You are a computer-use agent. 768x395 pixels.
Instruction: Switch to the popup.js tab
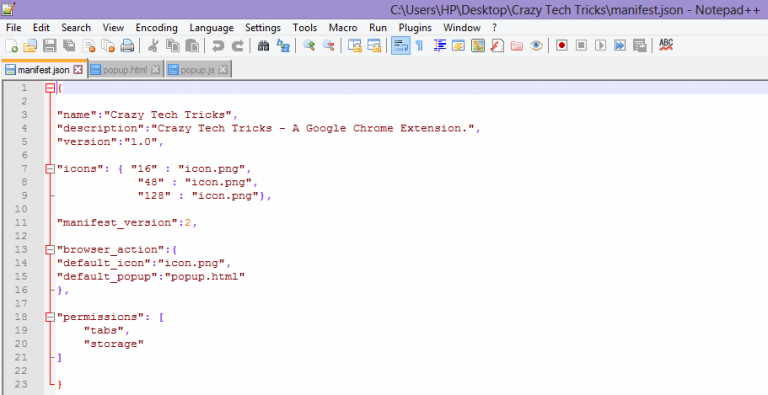click(198, 70)
